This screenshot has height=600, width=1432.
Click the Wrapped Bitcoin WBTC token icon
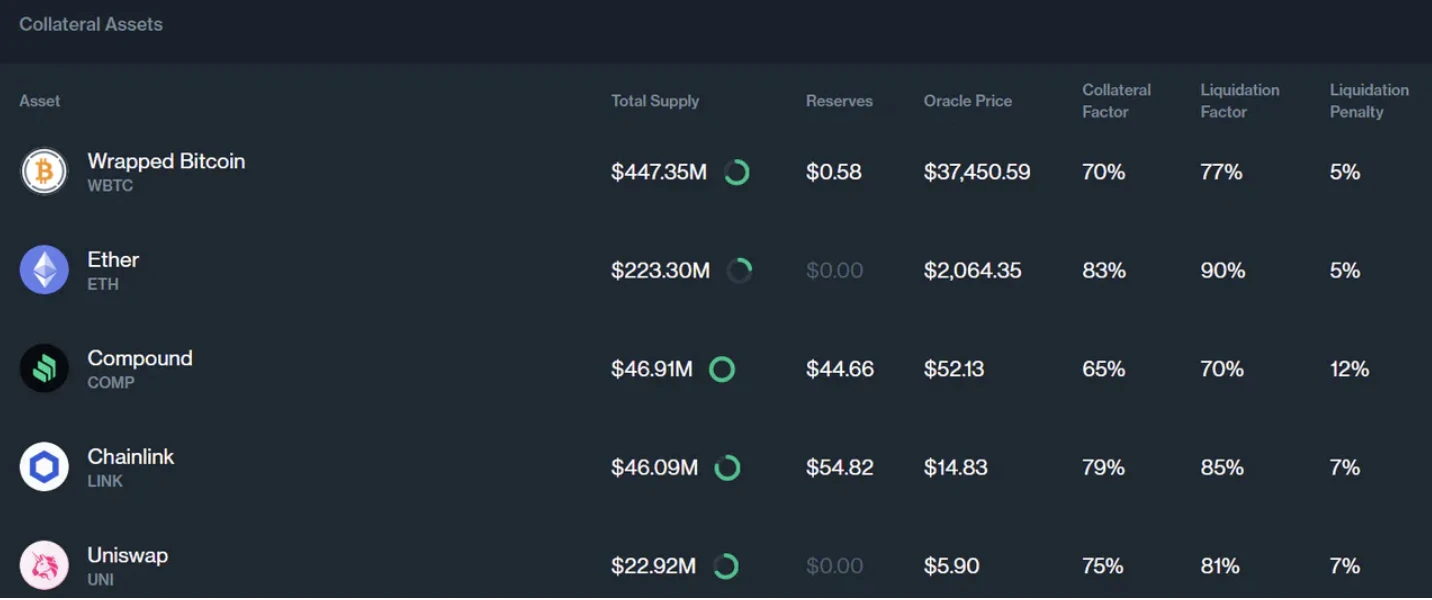44,172
